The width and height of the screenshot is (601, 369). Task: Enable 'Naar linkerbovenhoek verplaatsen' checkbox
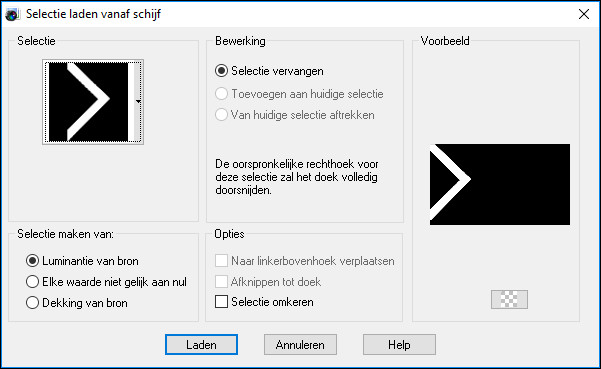(x=305, y=261)
